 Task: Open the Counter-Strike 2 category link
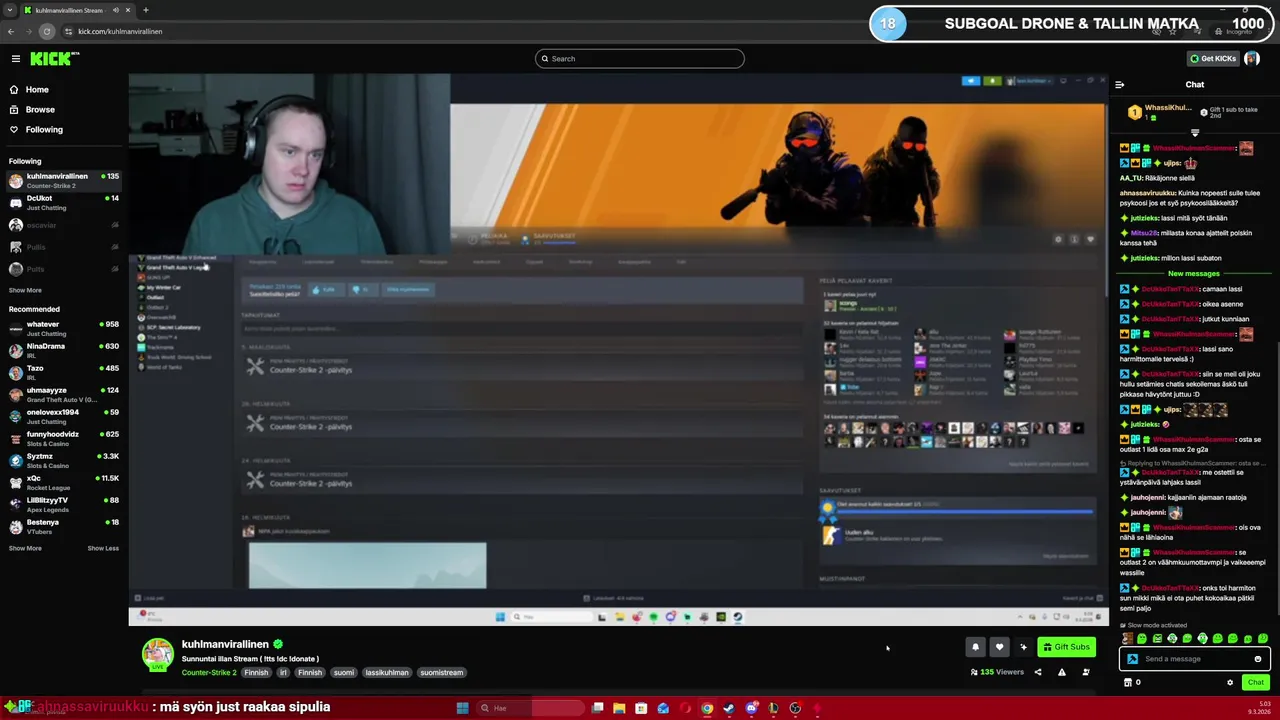tap(209, 672)
